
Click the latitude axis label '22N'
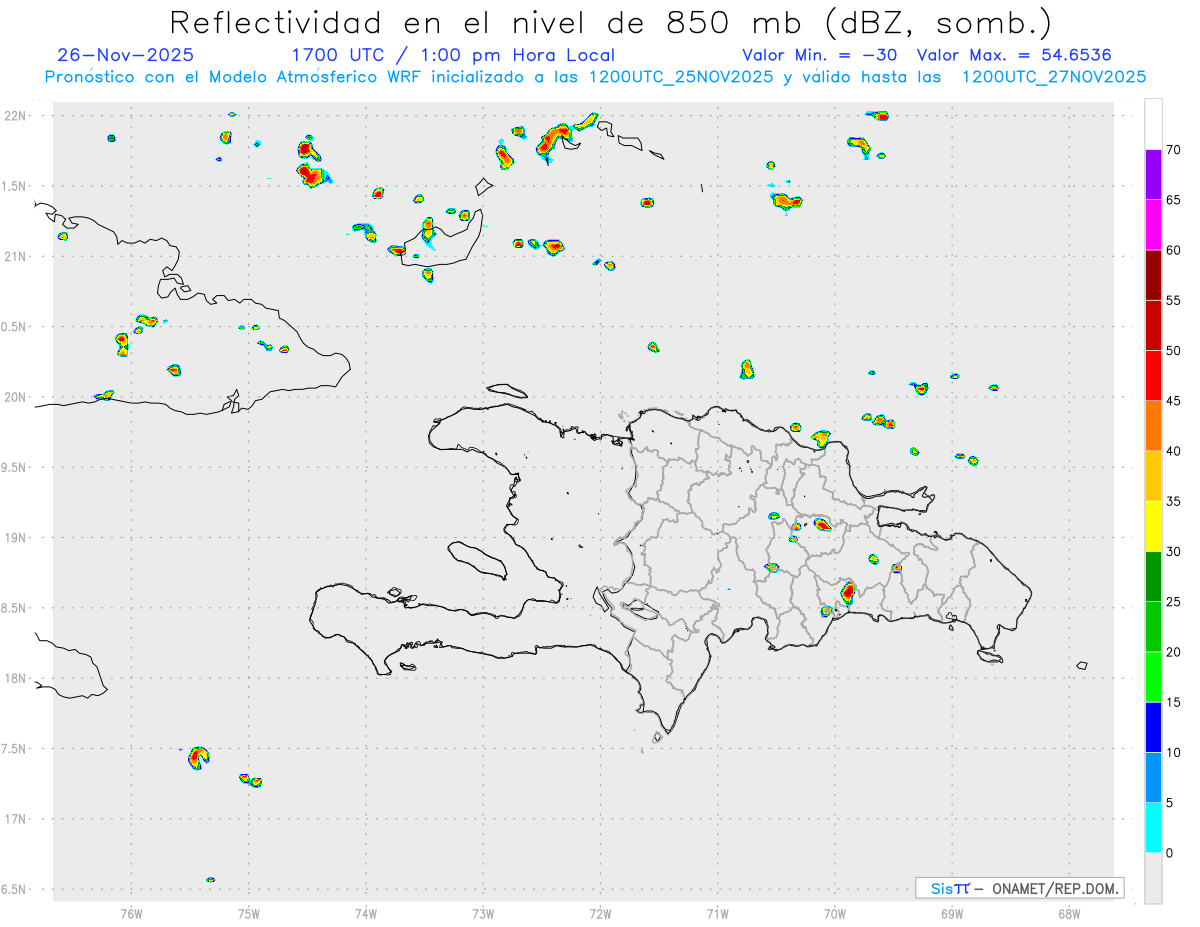click(16, 116)
